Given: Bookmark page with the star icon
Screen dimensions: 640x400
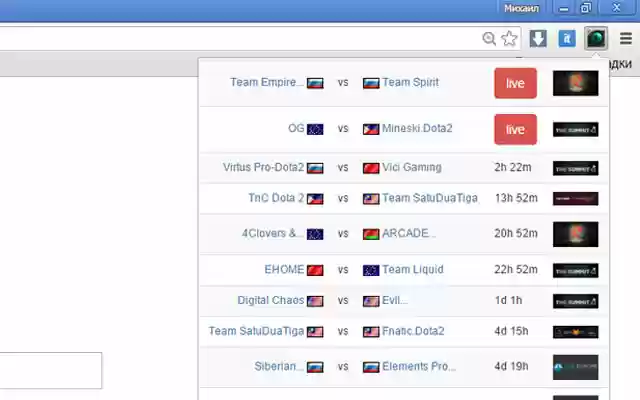Looking at the screenshot, I should pyautogui.click(x=509, y=38).
